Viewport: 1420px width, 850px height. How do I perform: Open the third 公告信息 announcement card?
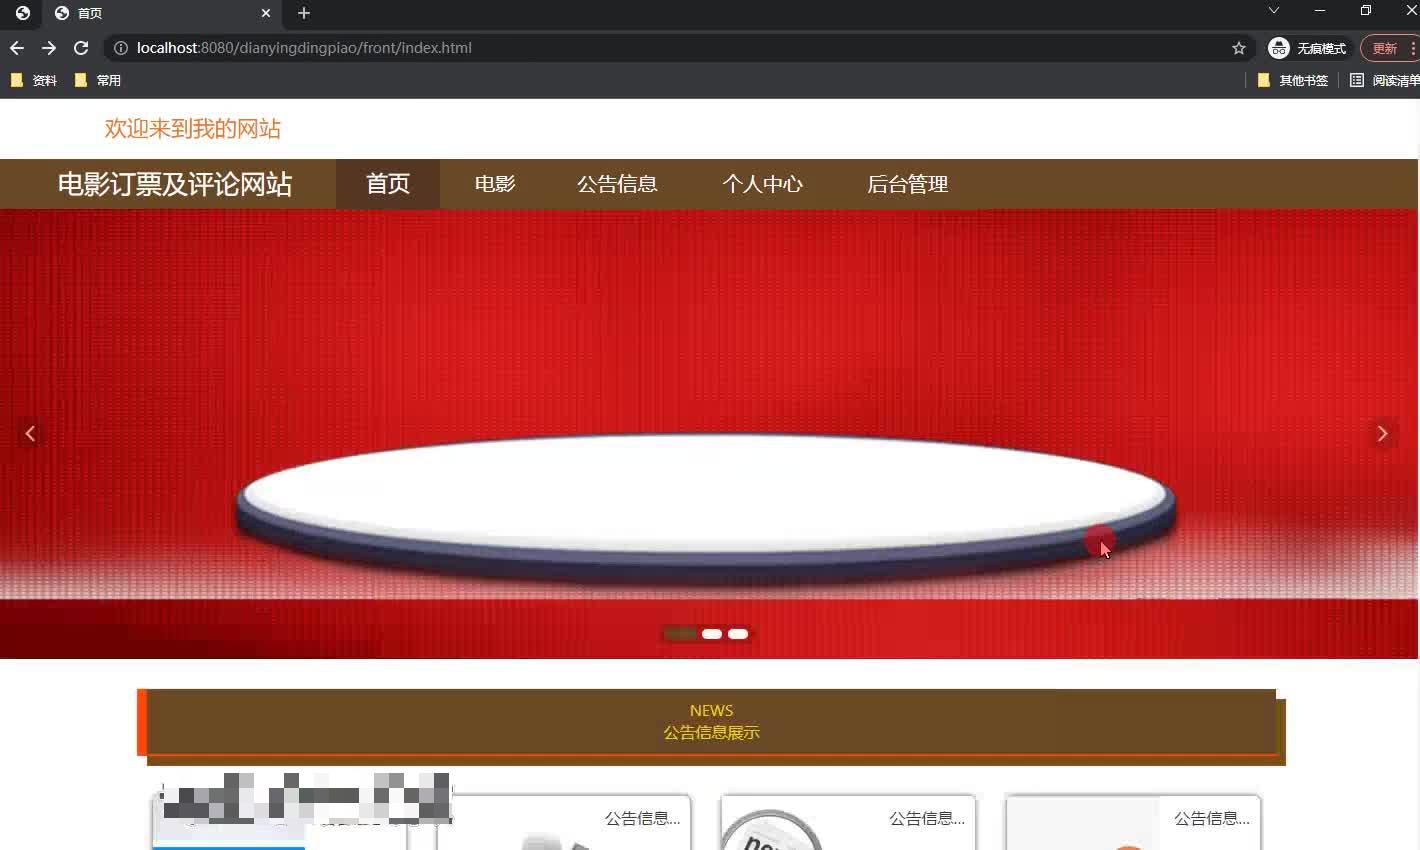click(x=848, y=822)
